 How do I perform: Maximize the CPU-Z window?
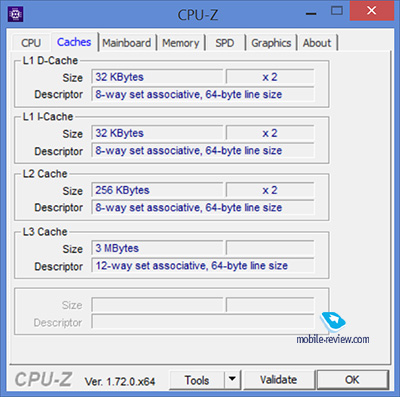coord(337,11)
